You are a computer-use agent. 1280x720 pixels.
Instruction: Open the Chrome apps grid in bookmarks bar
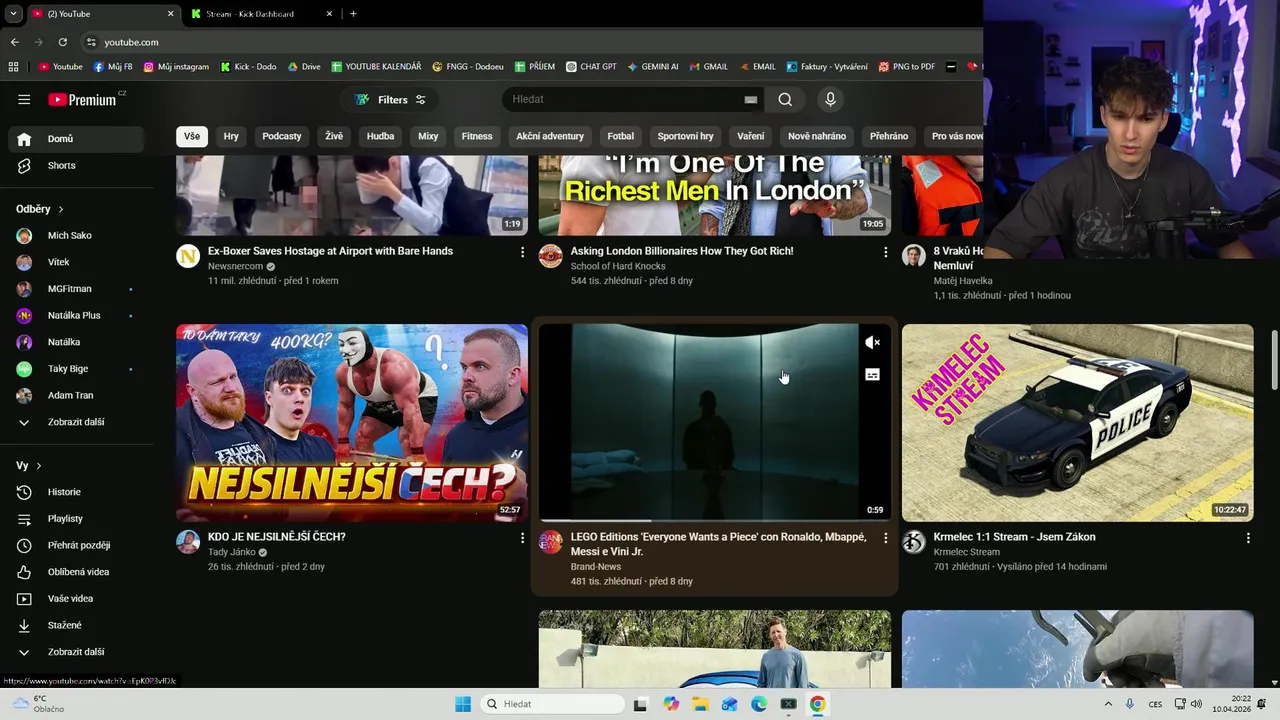[13, 67]
